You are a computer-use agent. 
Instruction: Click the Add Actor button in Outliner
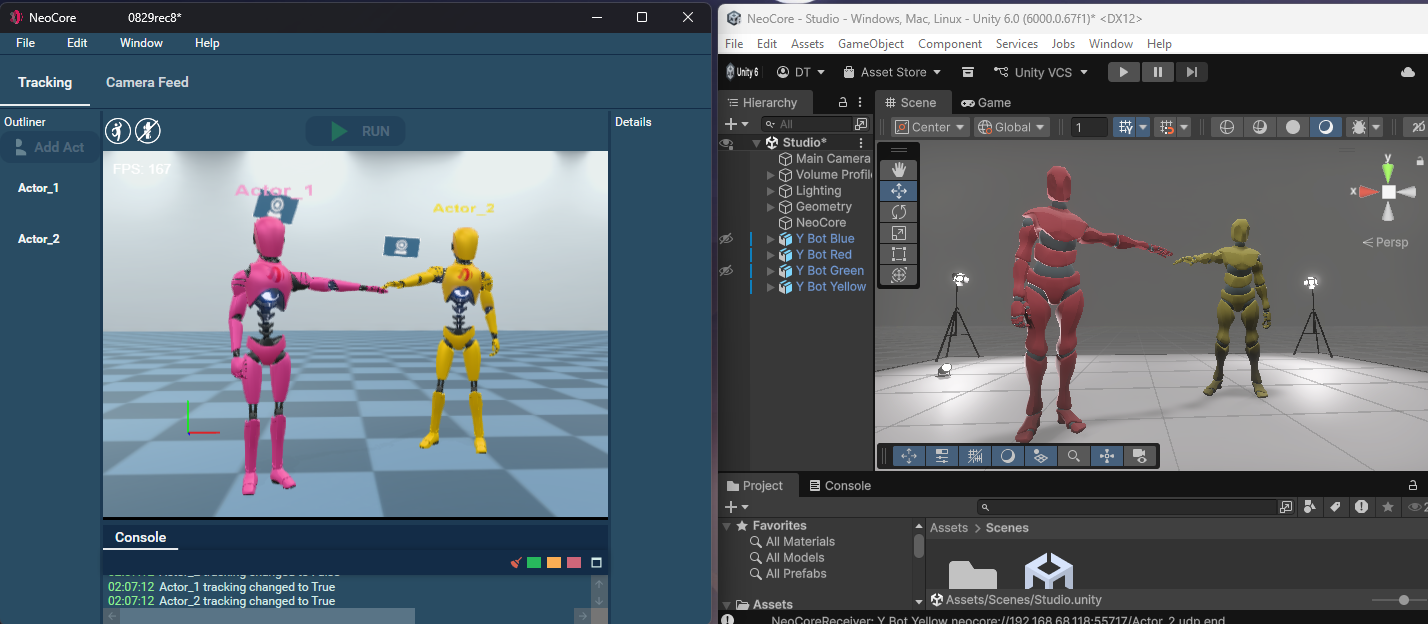[50, 147]
